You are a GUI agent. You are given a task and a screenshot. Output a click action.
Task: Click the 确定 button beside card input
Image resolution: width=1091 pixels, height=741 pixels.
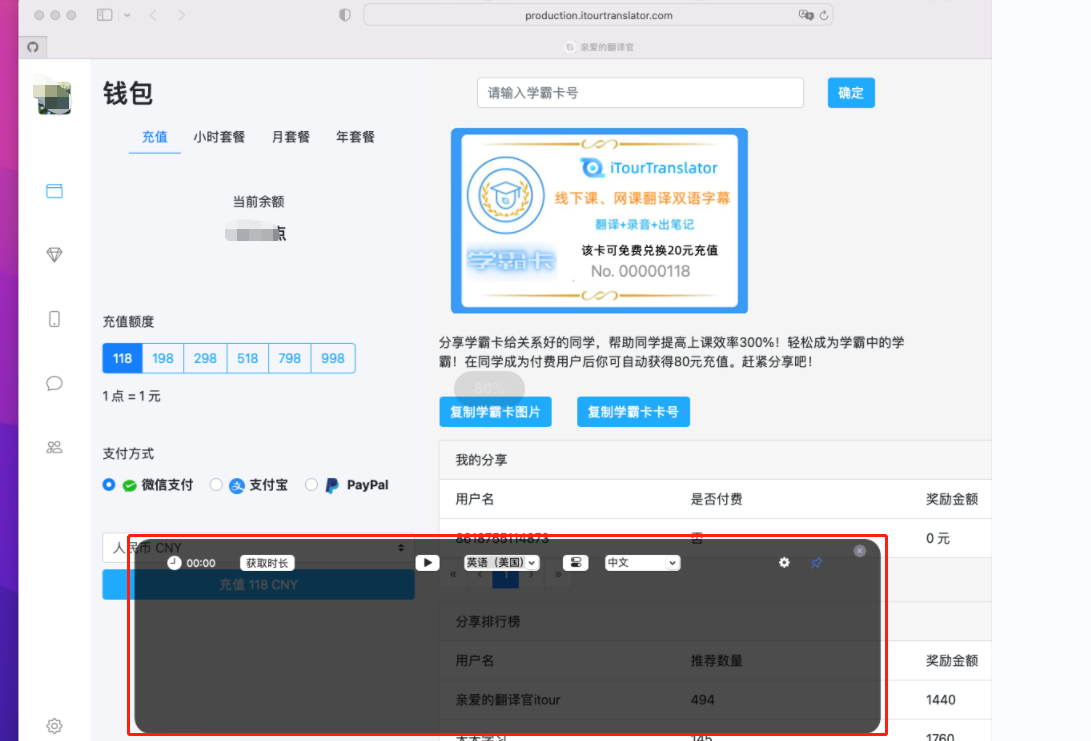[x=851, y=93]
